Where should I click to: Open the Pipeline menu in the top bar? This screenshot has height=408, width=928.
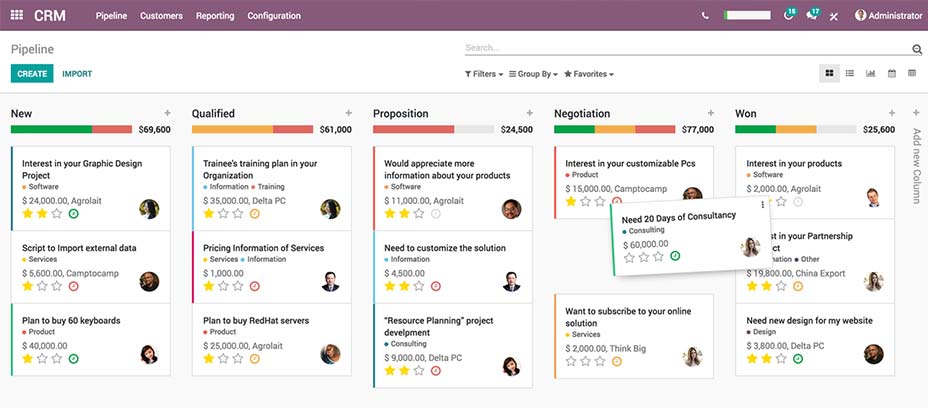click(111, 16)
